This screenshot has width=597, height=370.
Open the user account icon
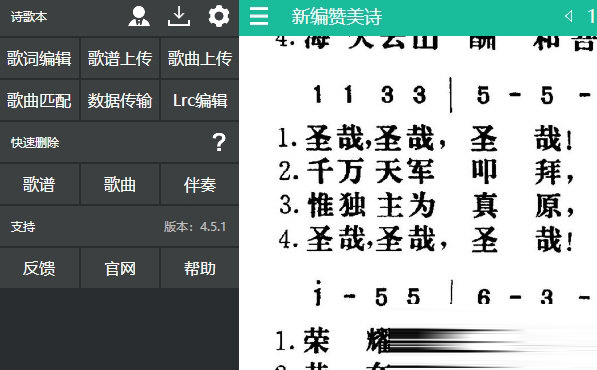coord(139,16)
